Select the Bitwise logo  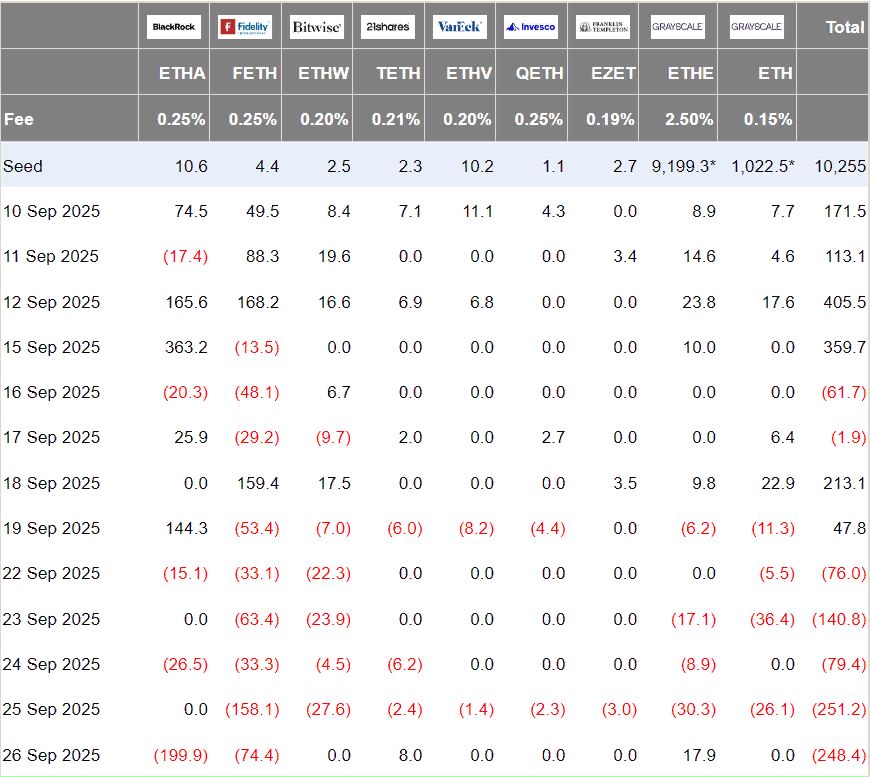point(317,27)
